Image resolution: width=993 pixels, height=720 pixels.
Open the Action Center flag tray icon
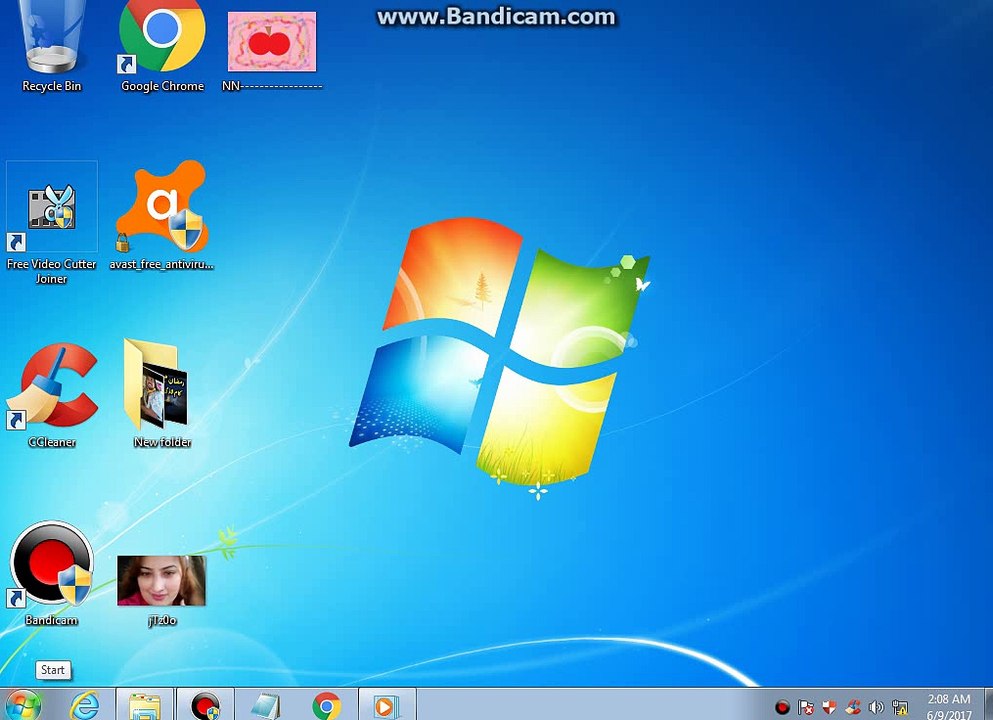806,707
